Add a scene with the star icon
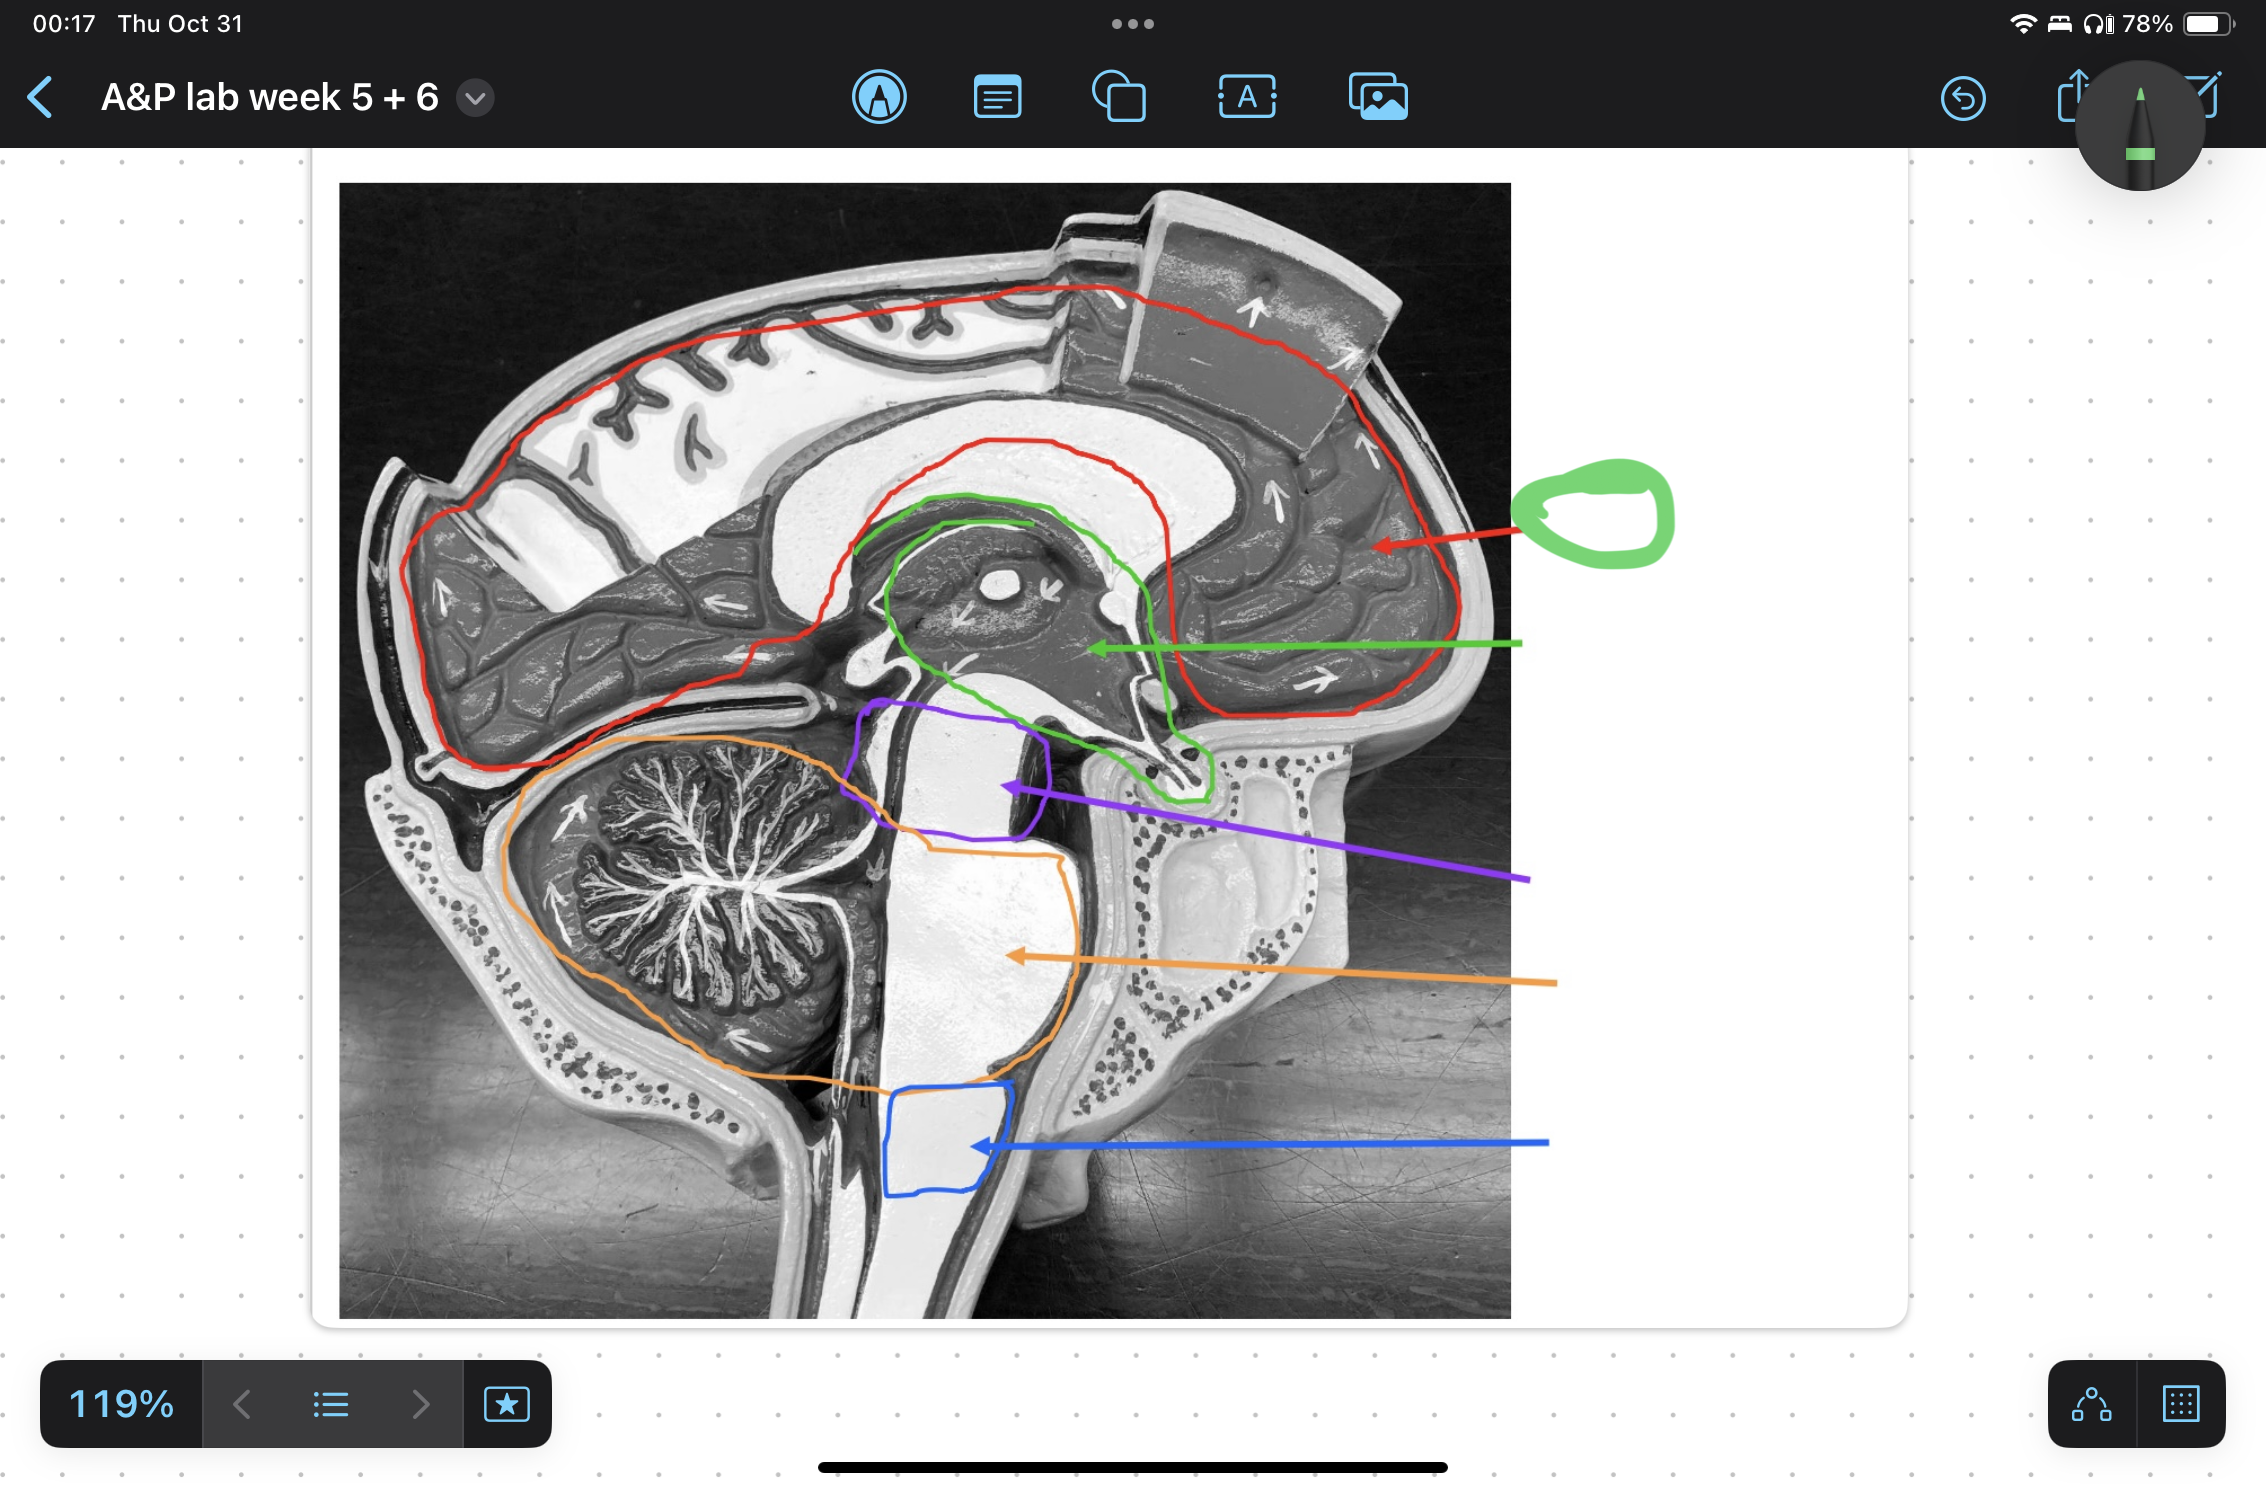The width and height of the screenshot is (2266, 1488). (x=507, y=1404)
